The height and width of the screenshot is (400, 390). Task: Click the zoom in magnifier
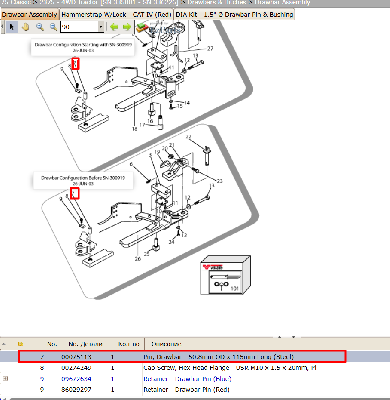pyautogui.click(x=40, y=27)
